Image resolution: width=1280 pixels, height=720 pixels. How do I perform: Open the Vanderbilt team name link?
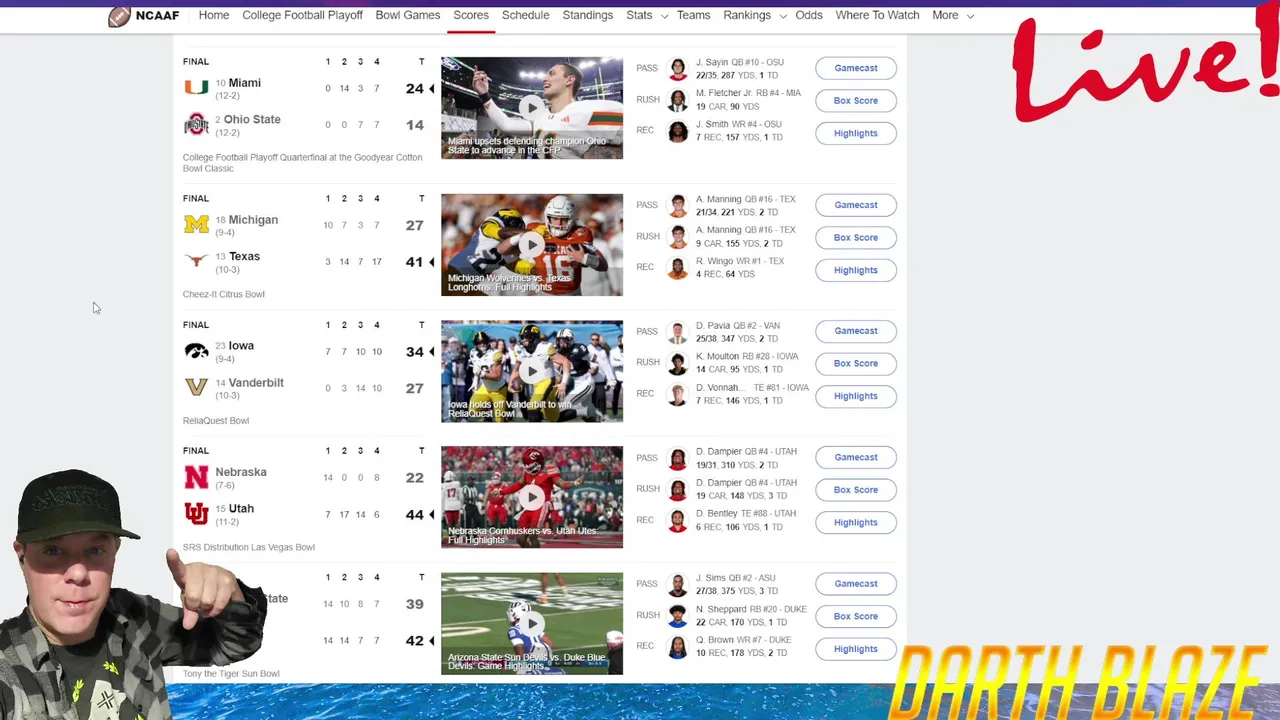[x=256, y=383]
